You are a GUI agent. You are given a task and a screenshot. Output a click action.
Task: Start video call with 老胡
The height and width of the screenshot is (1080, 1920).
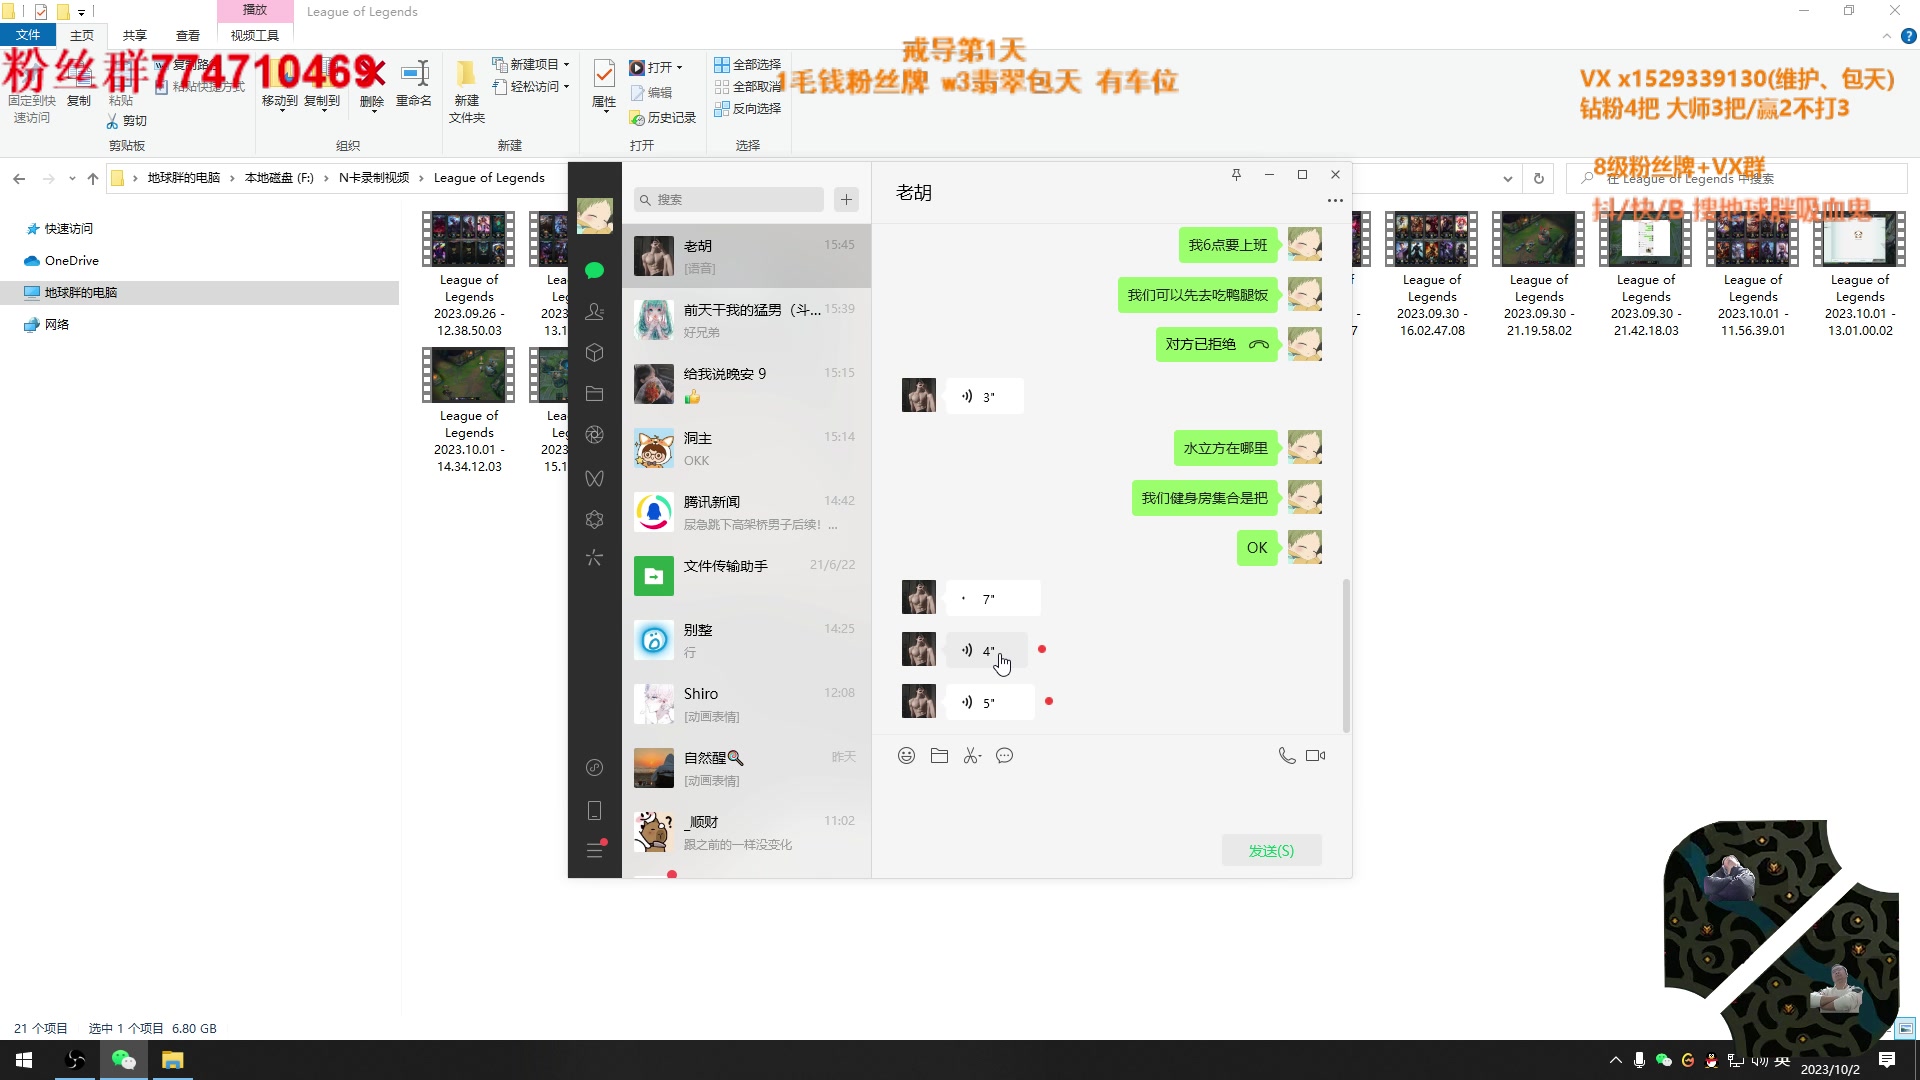click(1316, 756)
